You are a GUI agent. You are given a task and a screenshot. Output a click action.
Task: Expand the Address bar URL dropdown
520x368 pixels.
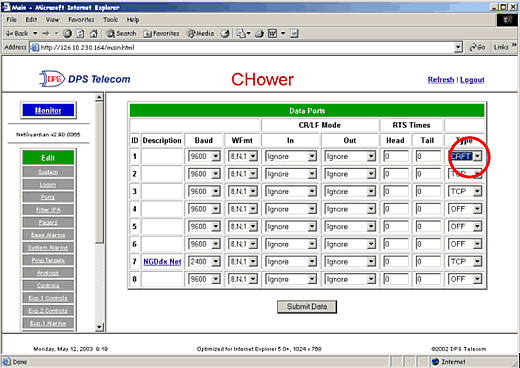tap(459, 48)
